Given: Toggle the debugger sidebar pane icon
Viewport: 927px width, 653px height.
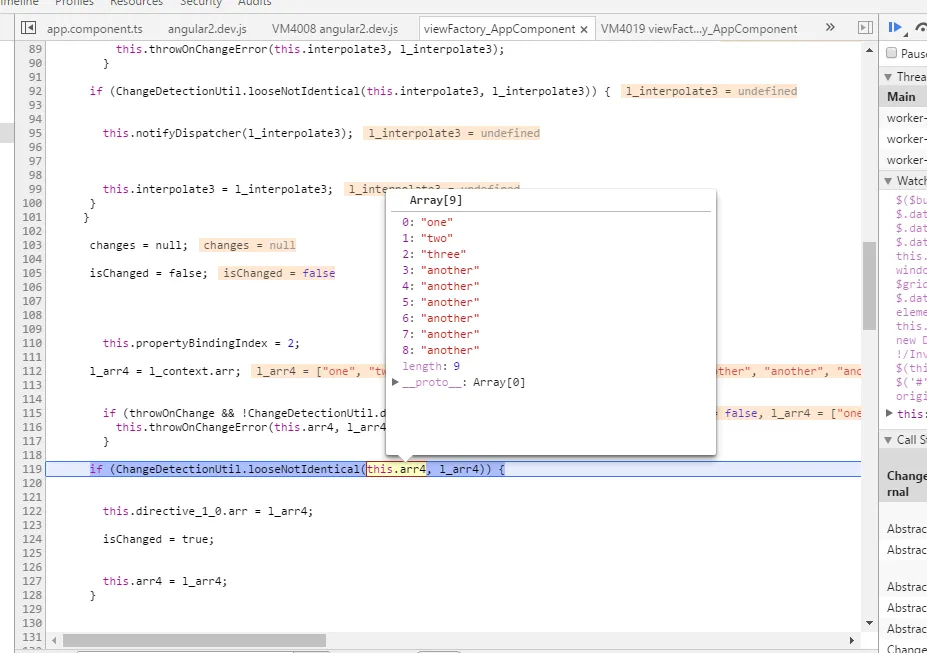Looking at the screenshot, I should (x=865, y=28).
